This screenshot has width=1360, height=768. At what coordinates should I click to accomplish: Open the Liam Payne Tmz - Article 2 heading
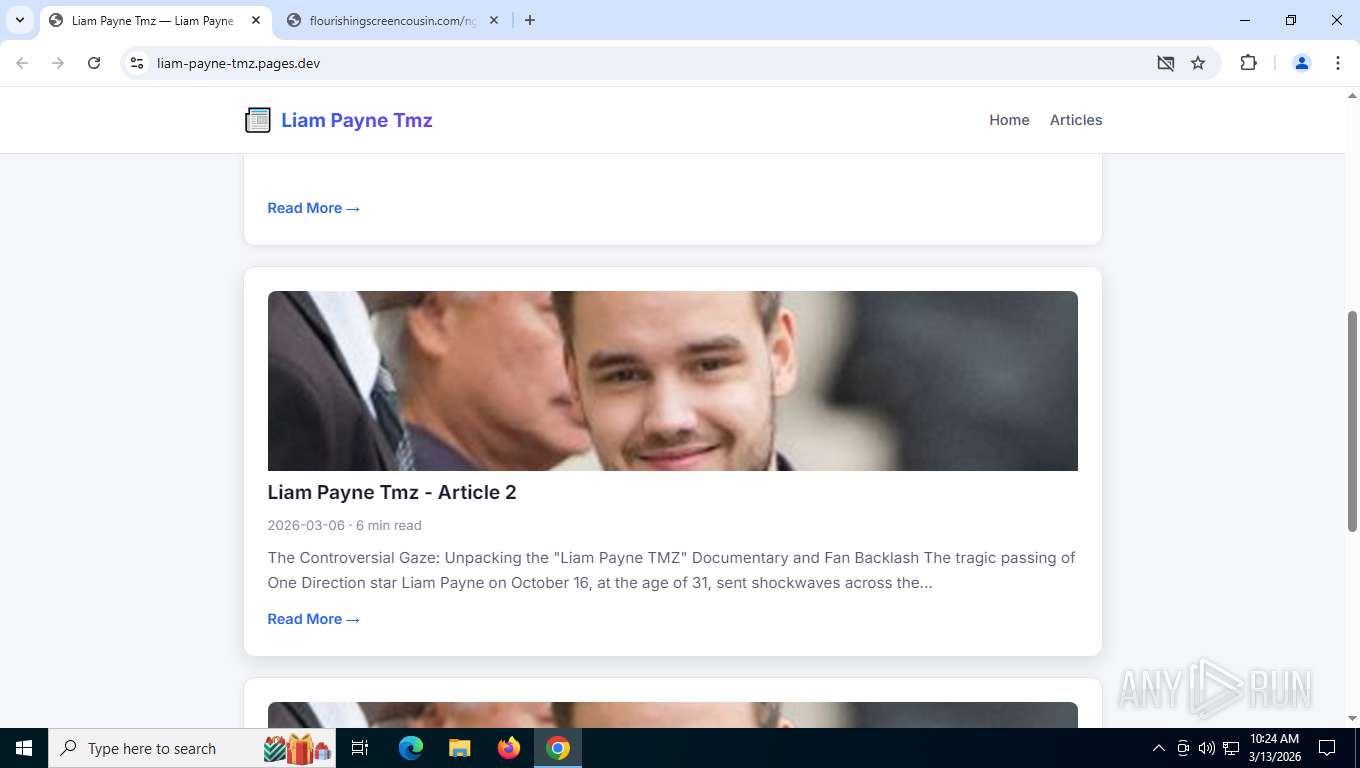(x=392, y=492)
